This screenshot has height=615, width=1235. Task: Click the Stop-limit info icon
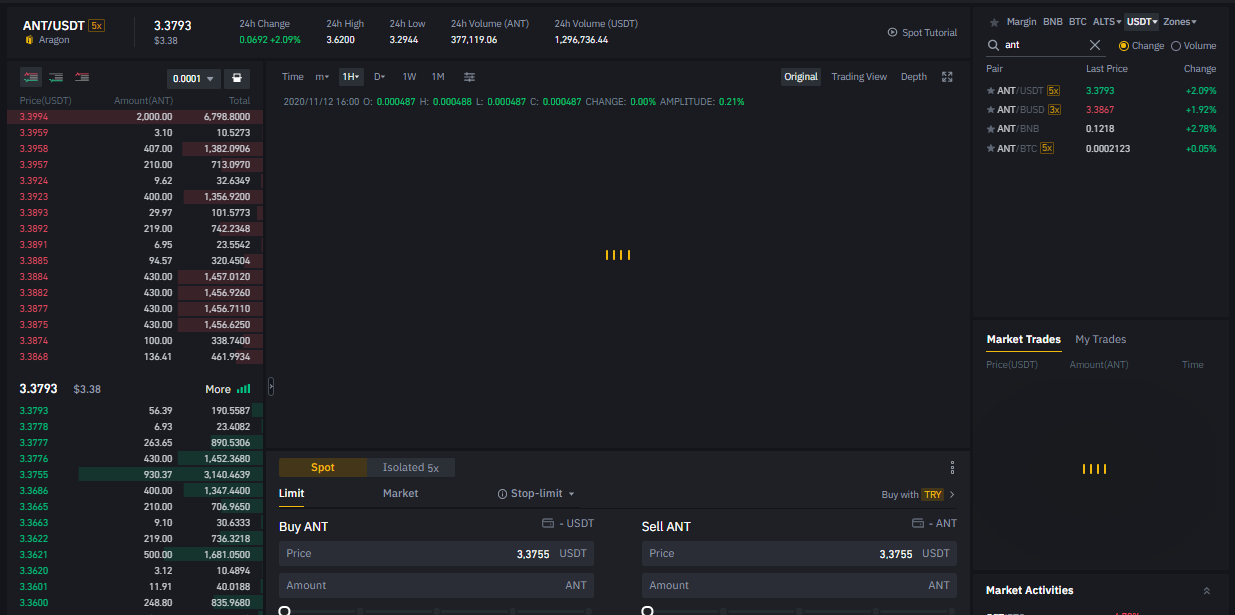point(502,494)
